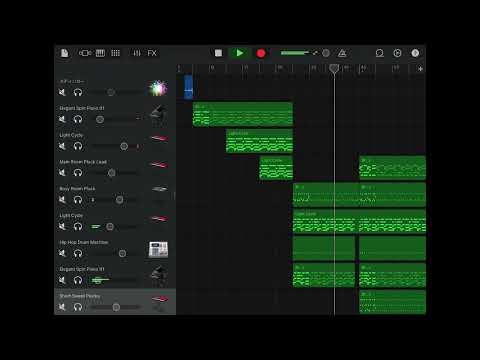Mute the Hip Hop Drum Machine track
Viewport: 480px width, 360px height.
pos(62,253)
